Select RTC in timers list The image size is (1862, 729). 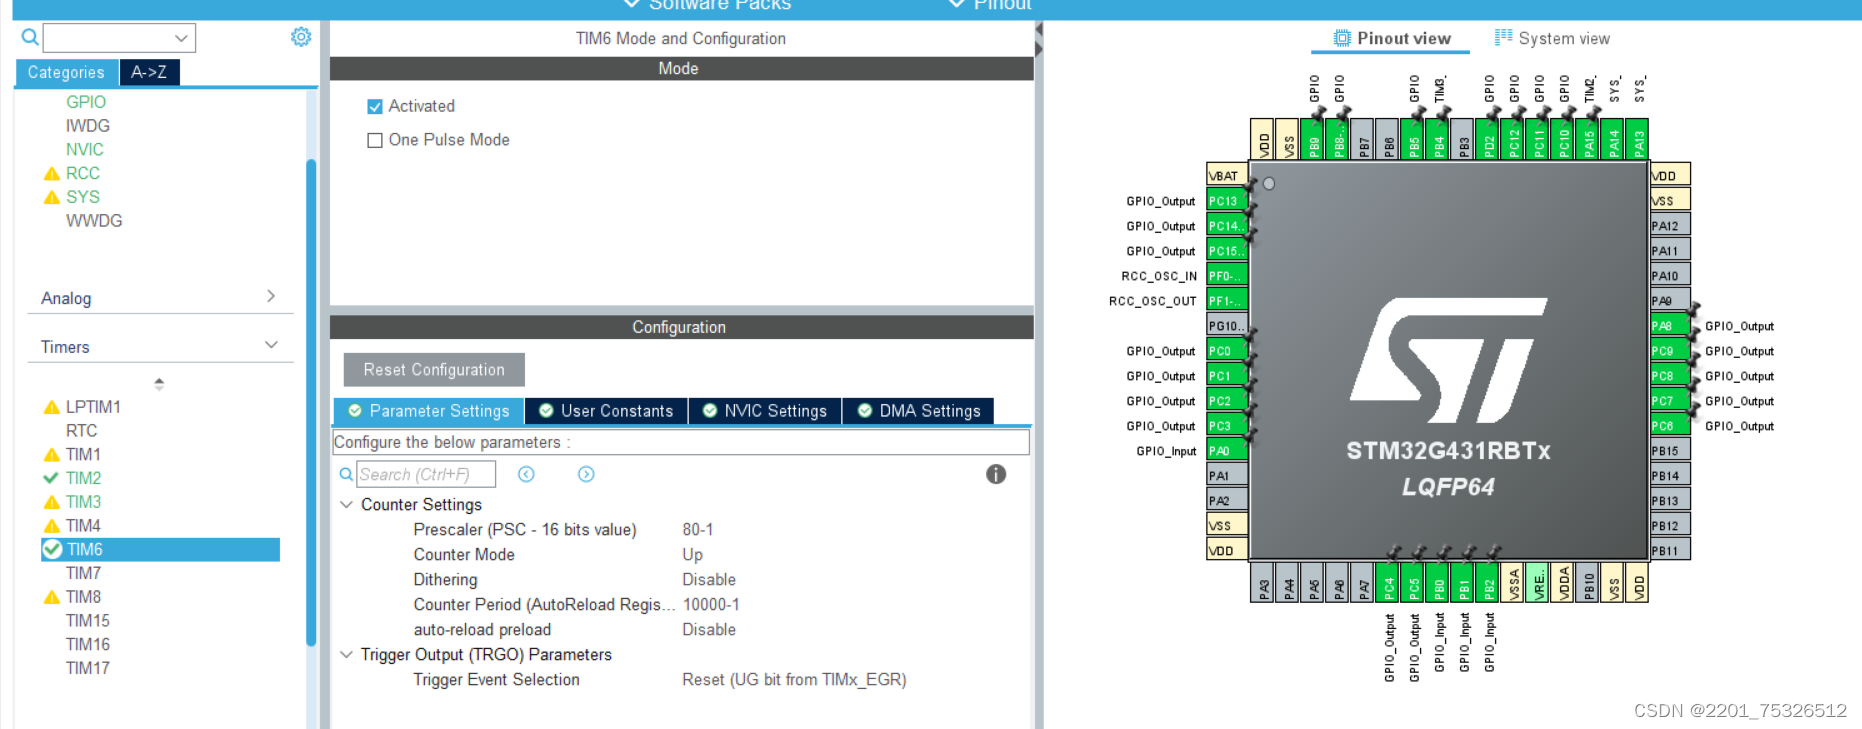(82, 431)
